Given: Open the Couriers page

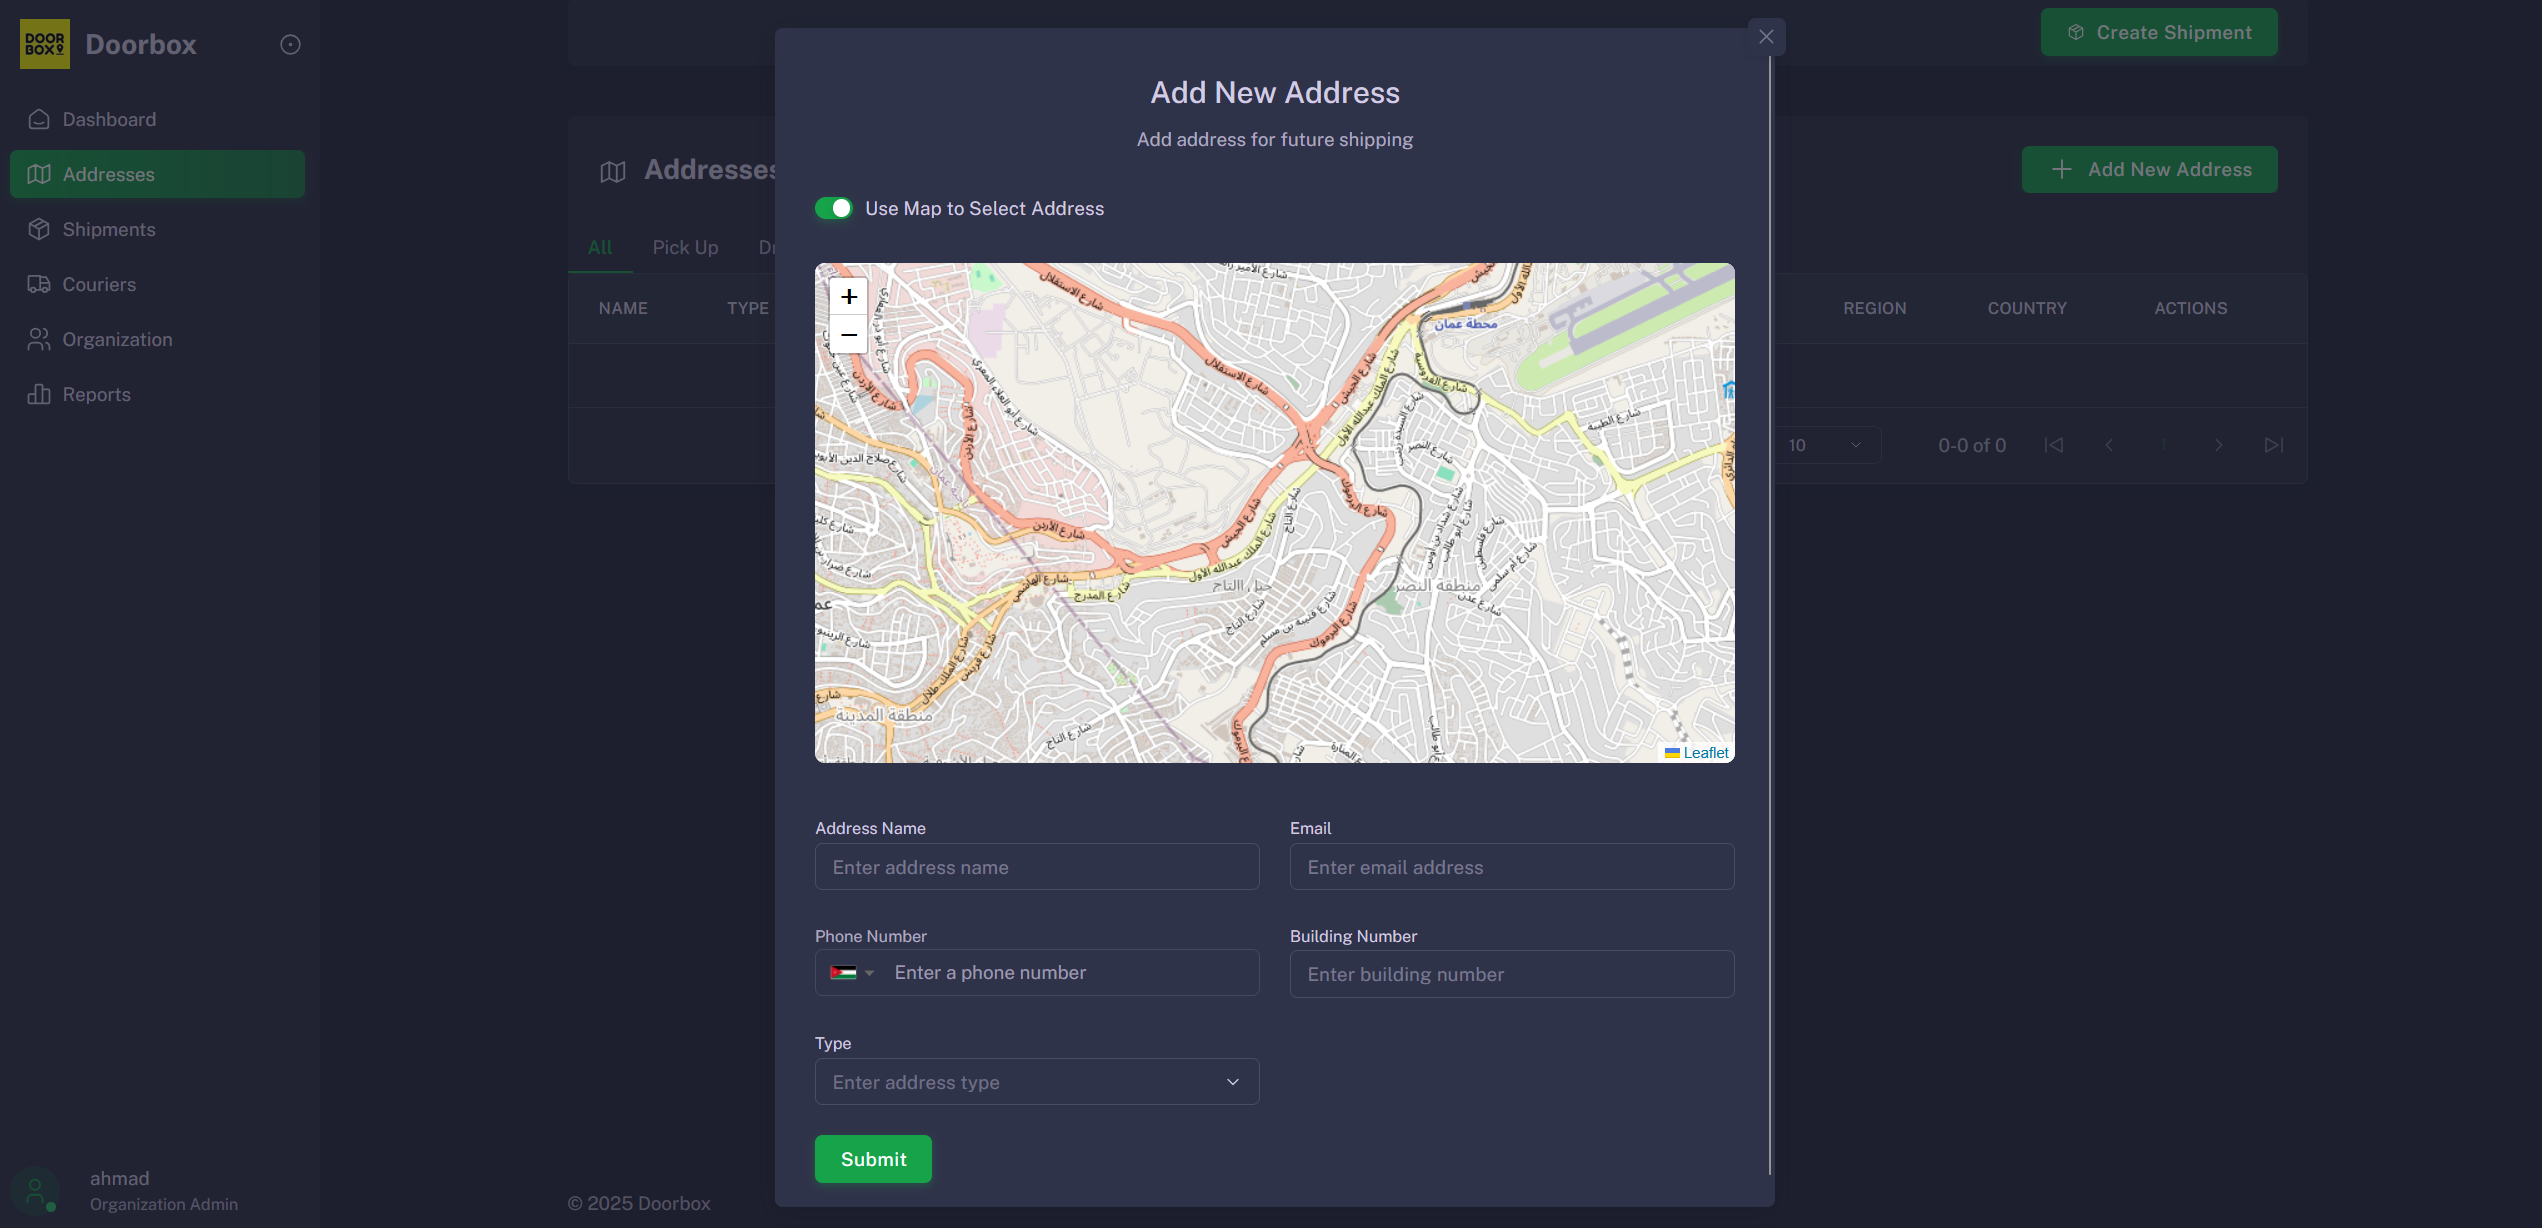Looking at the screenshot, I should click(99, 284).
